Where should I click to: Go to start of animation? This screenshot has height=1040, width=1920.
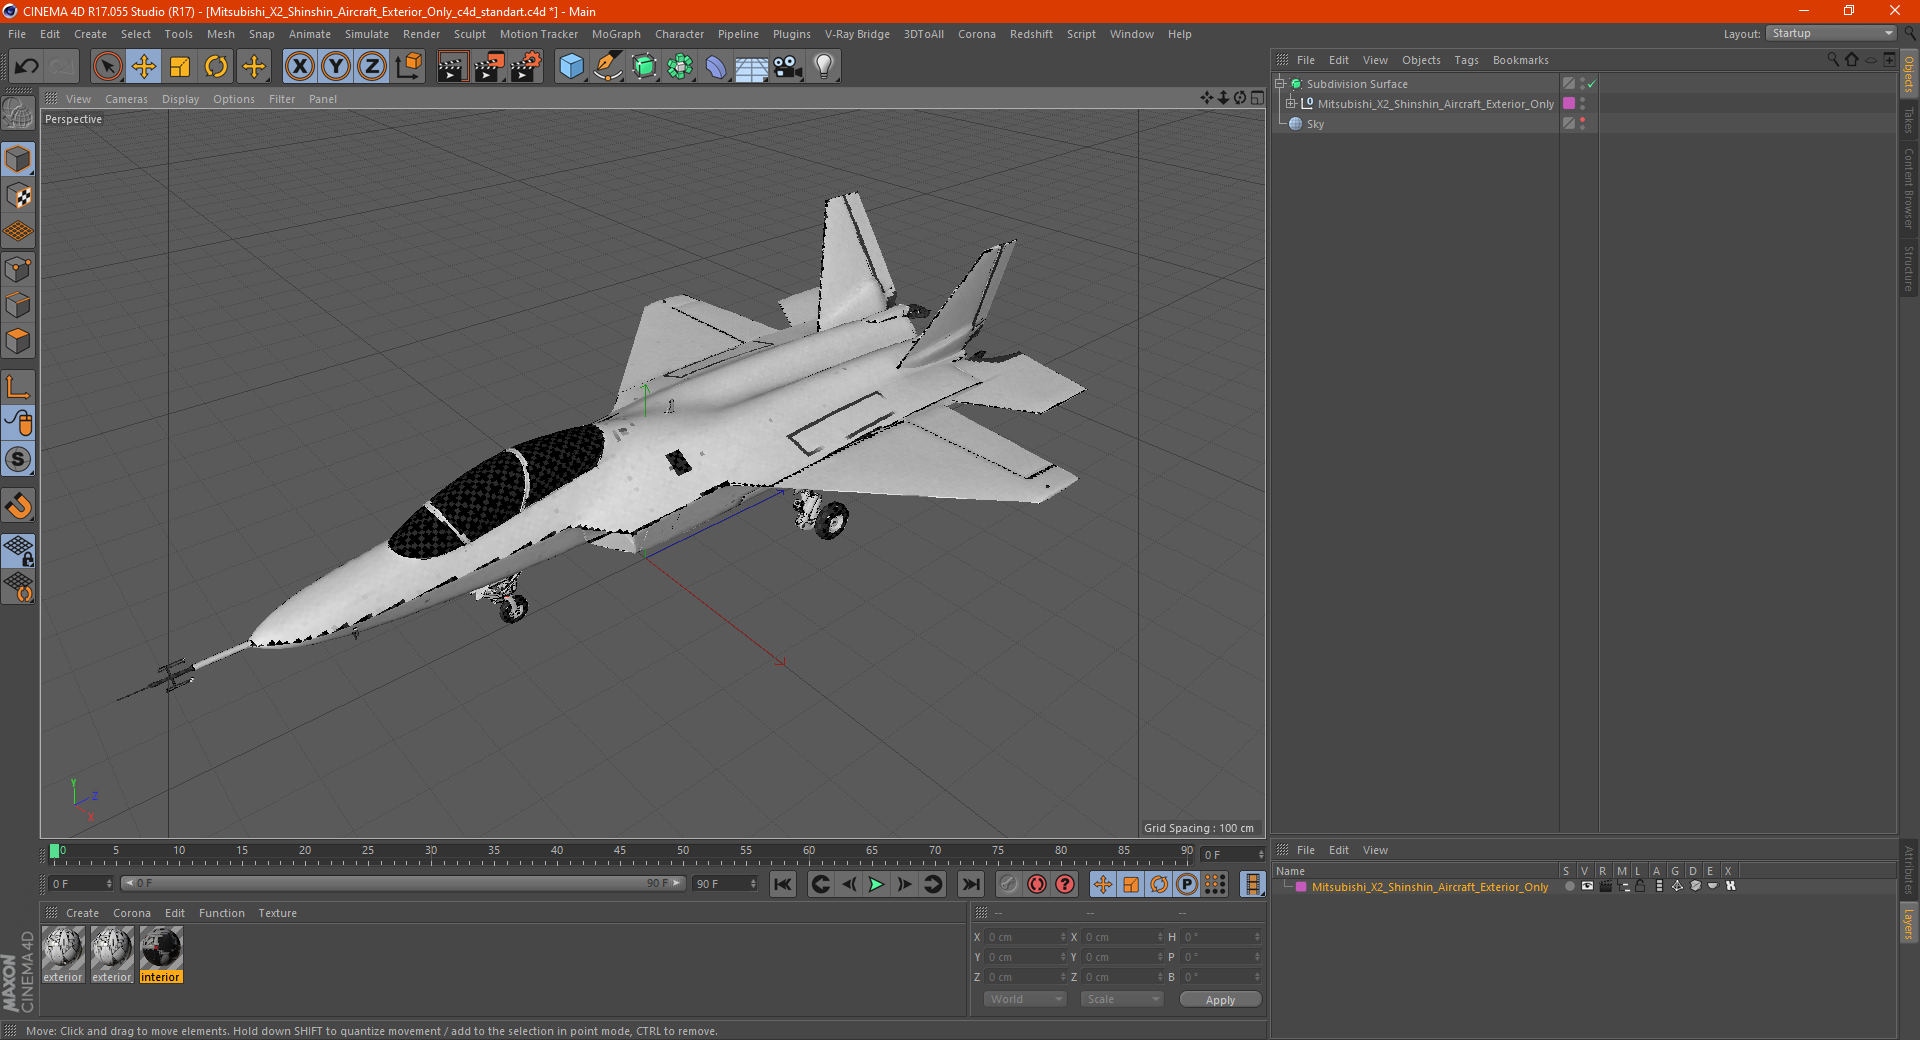[783, 884]
